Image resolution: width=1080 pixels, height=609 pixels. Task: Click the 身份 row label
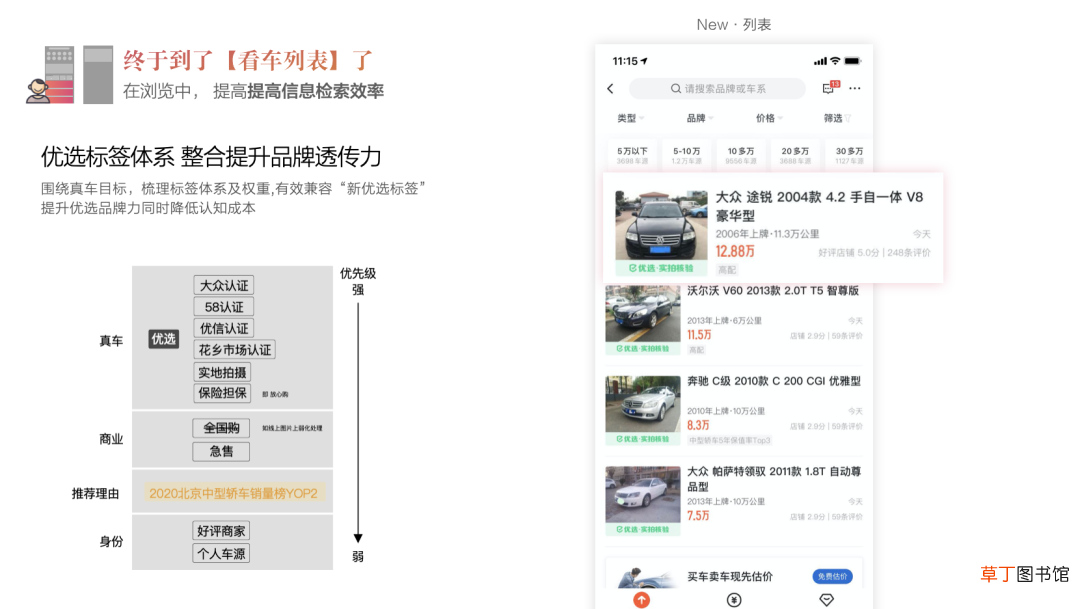tap(111, 541)
